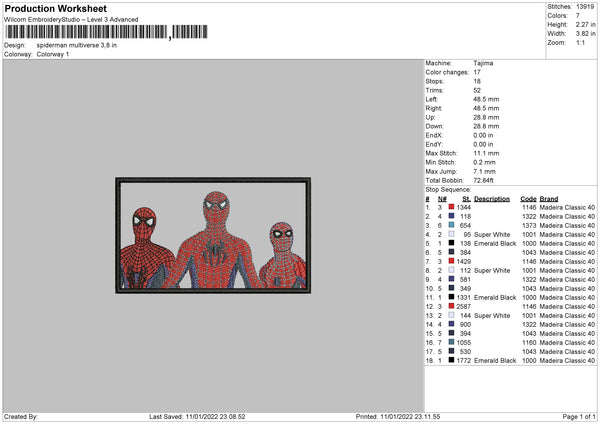The image size is (600, 424).
Task: Click the barcode under the worksheet title
Action: coord(106,32)
